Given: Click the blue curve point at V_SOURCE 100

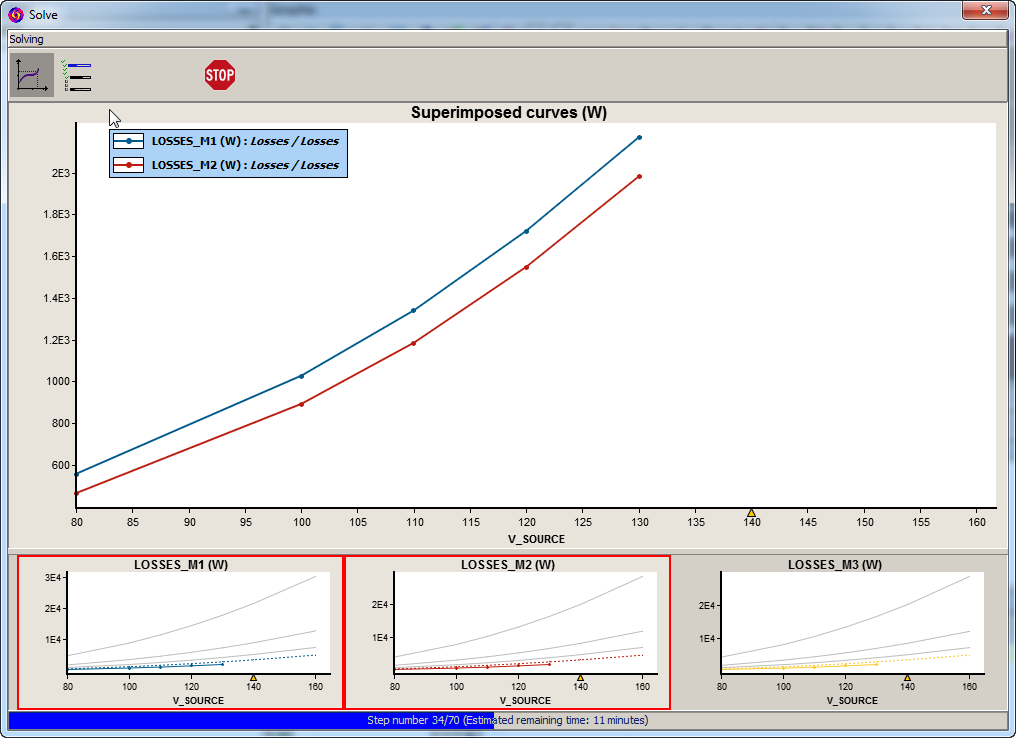Looking at the screenshot, I should click(x=301, y=376).
